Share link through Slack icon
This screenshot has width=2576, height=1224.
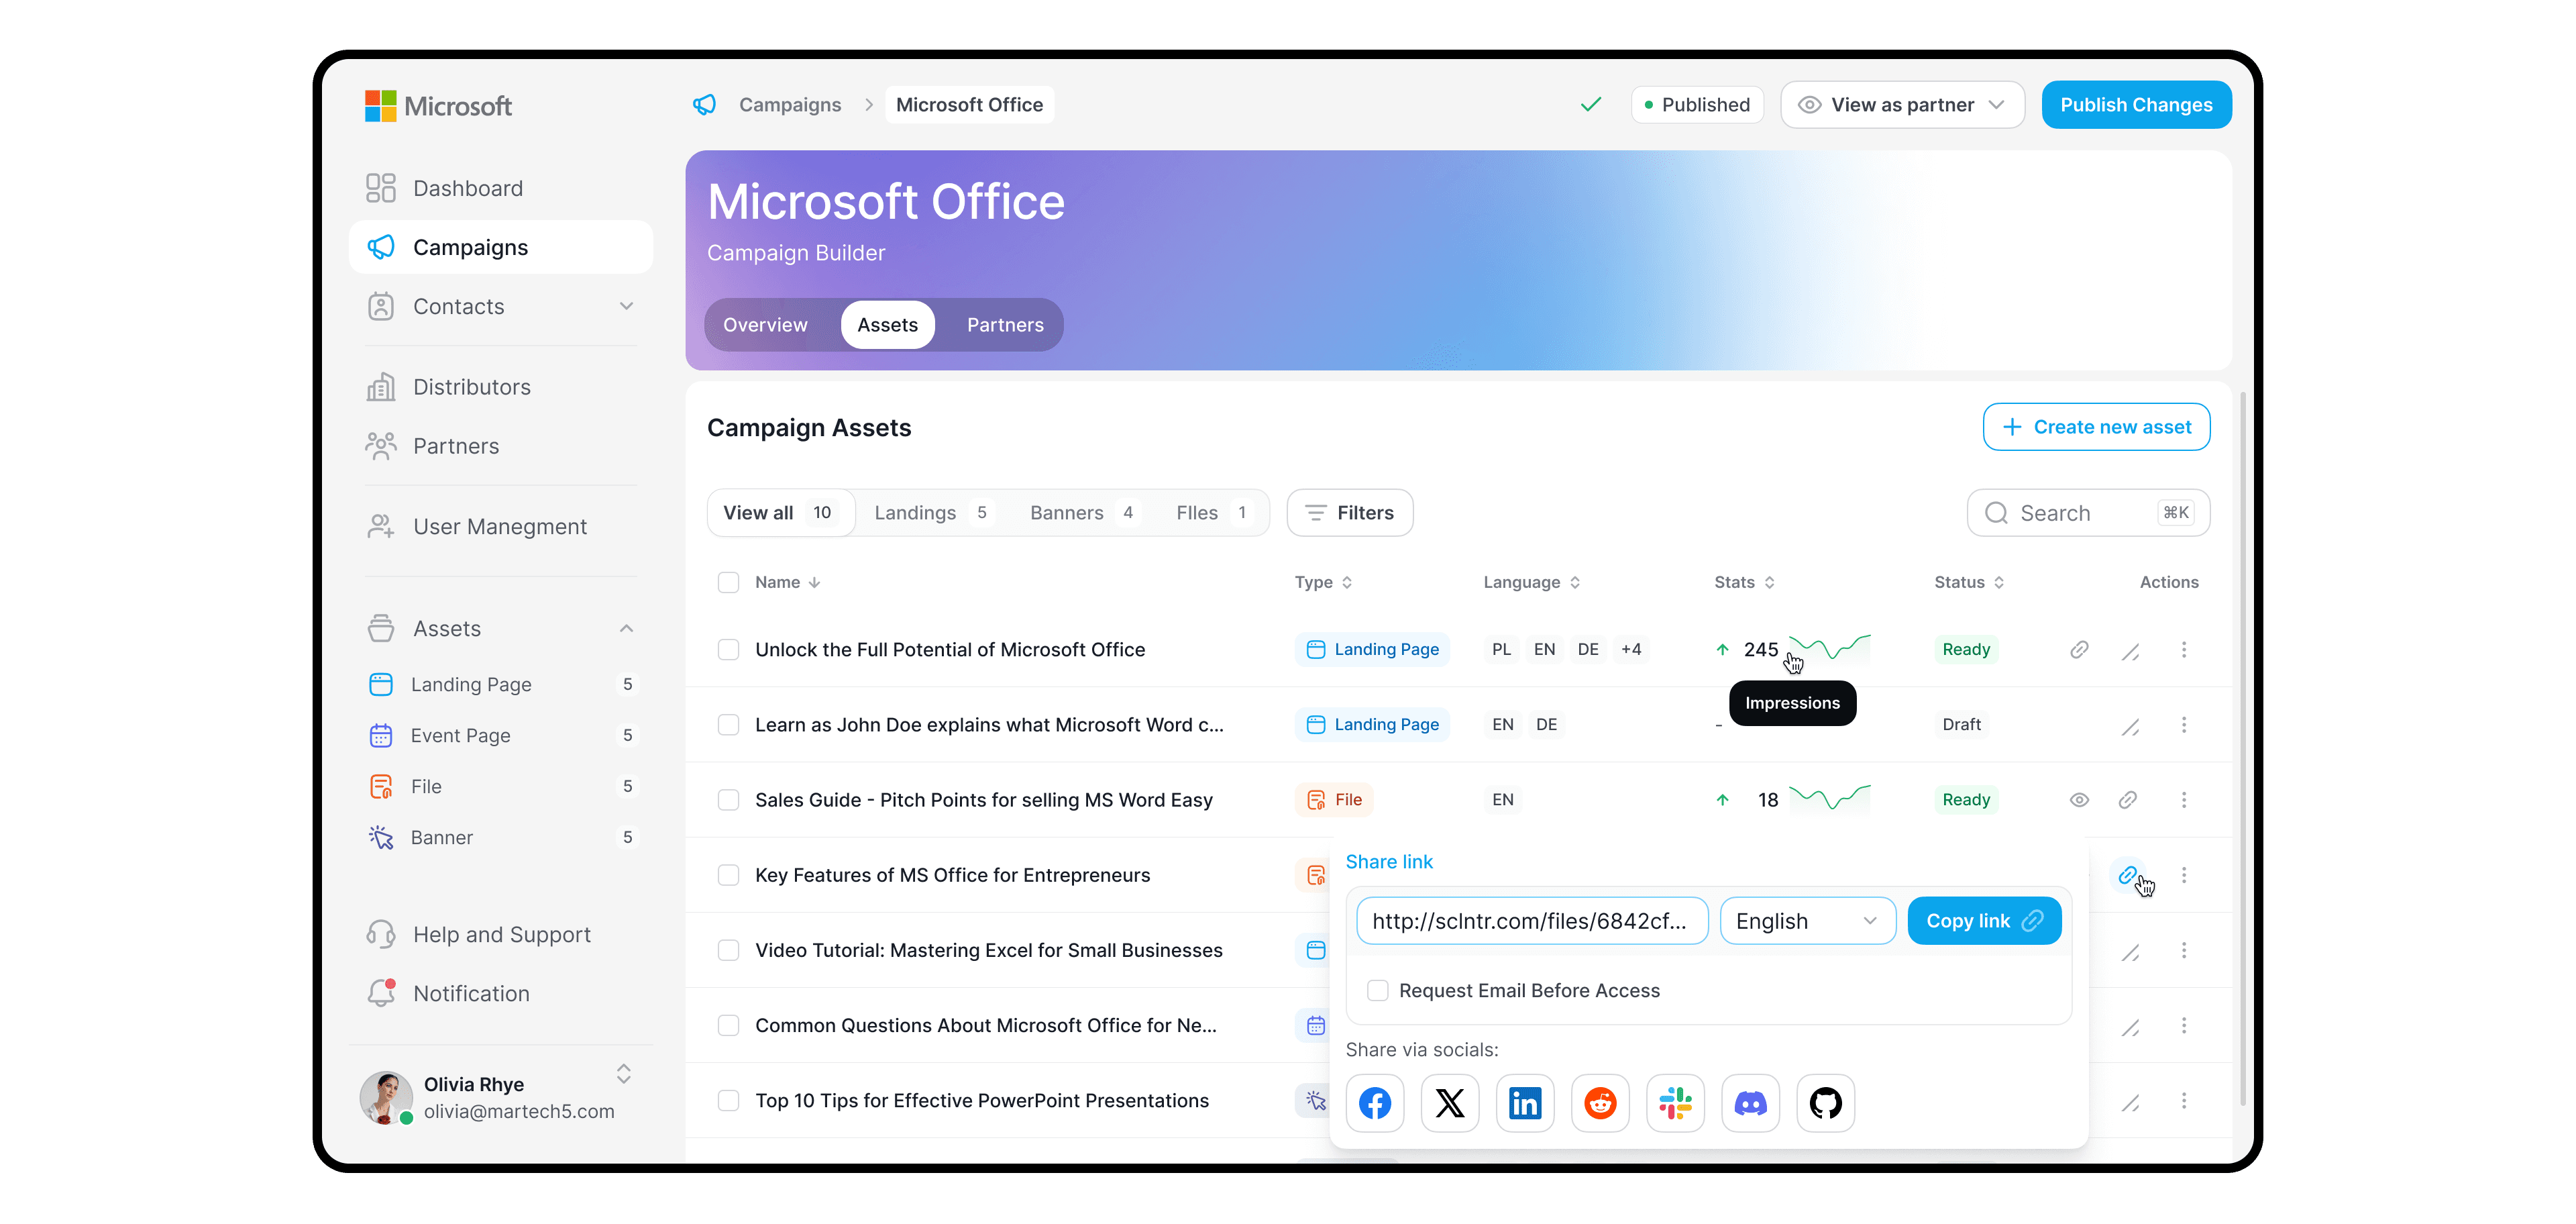1675,1103
